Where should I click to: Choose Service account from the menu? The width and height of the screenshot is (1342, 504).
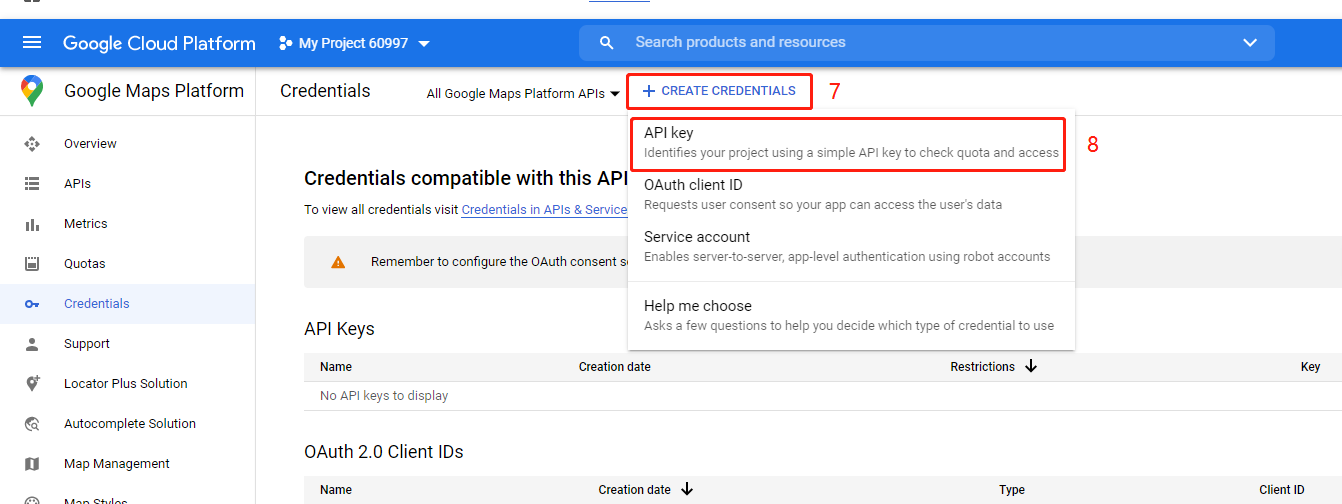851,247
